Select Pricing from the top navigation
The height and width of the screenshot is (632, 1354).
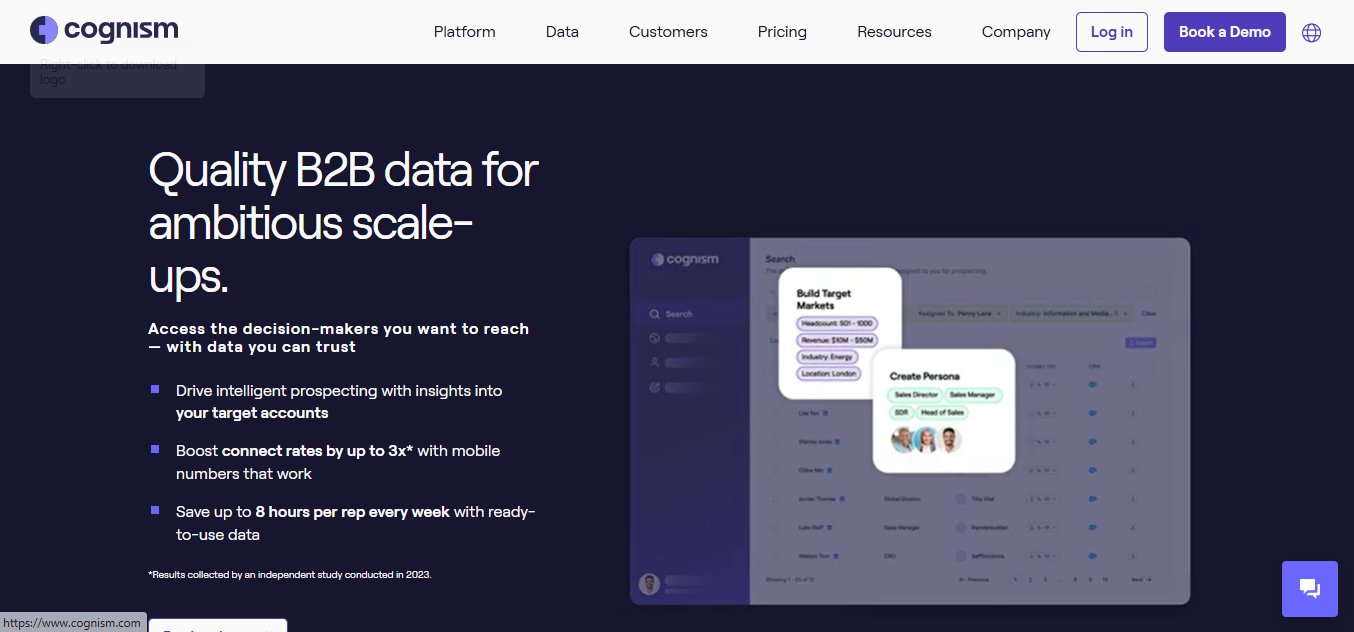tap(781, 31)
